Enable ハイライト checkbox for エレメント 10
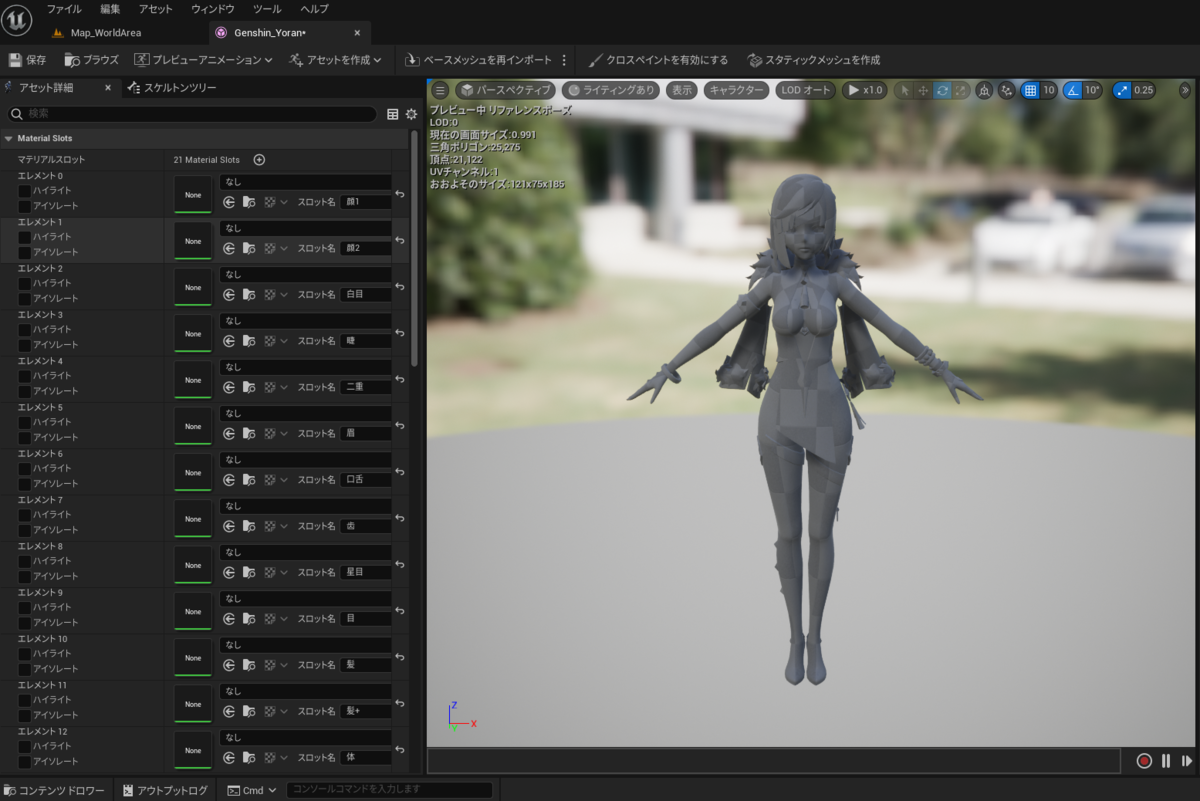Screen dimensions: 1200x801 [x=24, y=653]
